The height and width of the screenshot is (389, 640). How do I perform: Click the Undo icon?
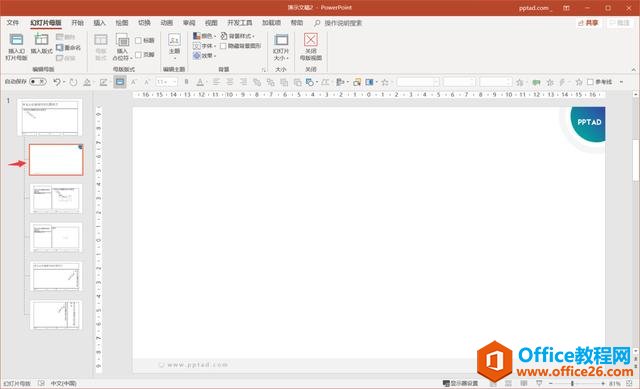coord(57,82)
